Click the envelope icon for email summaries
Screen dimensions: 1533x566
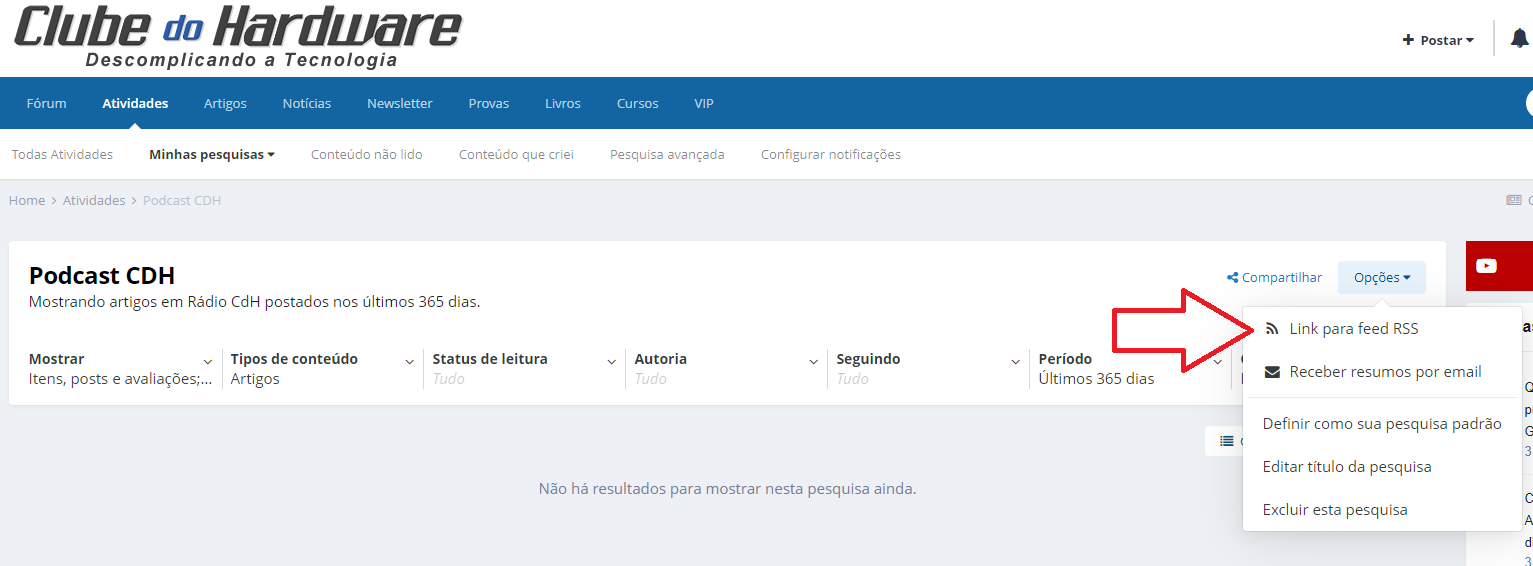(1272, 372)
